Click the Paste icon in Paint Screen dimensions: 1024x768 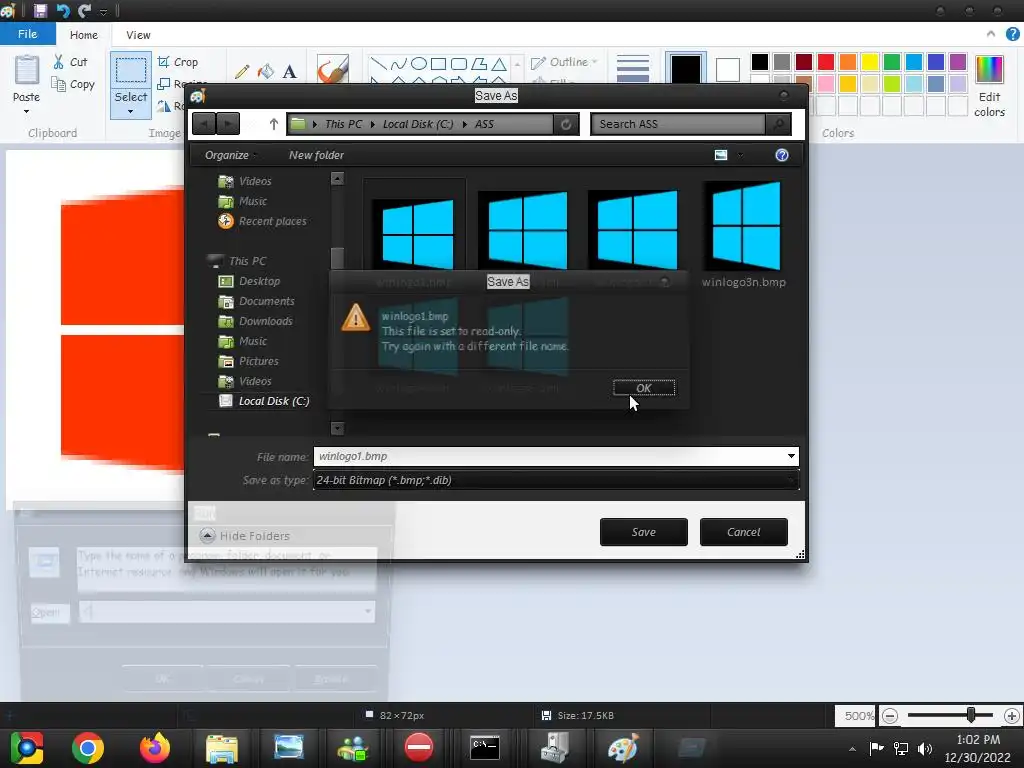pos(27,70)
